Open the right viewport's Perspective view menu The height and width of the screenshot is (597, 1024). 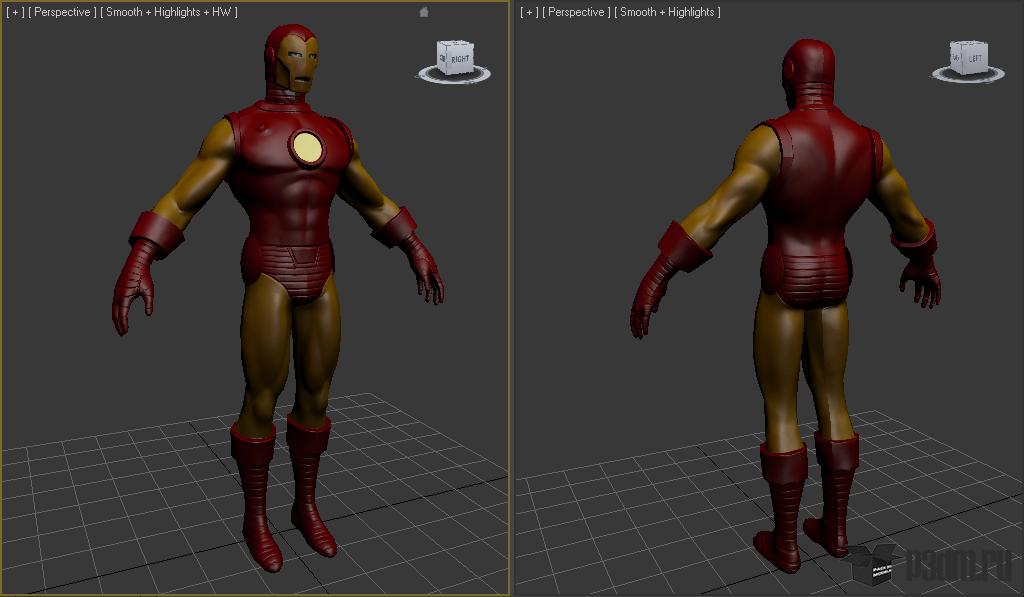click(576, 12)
